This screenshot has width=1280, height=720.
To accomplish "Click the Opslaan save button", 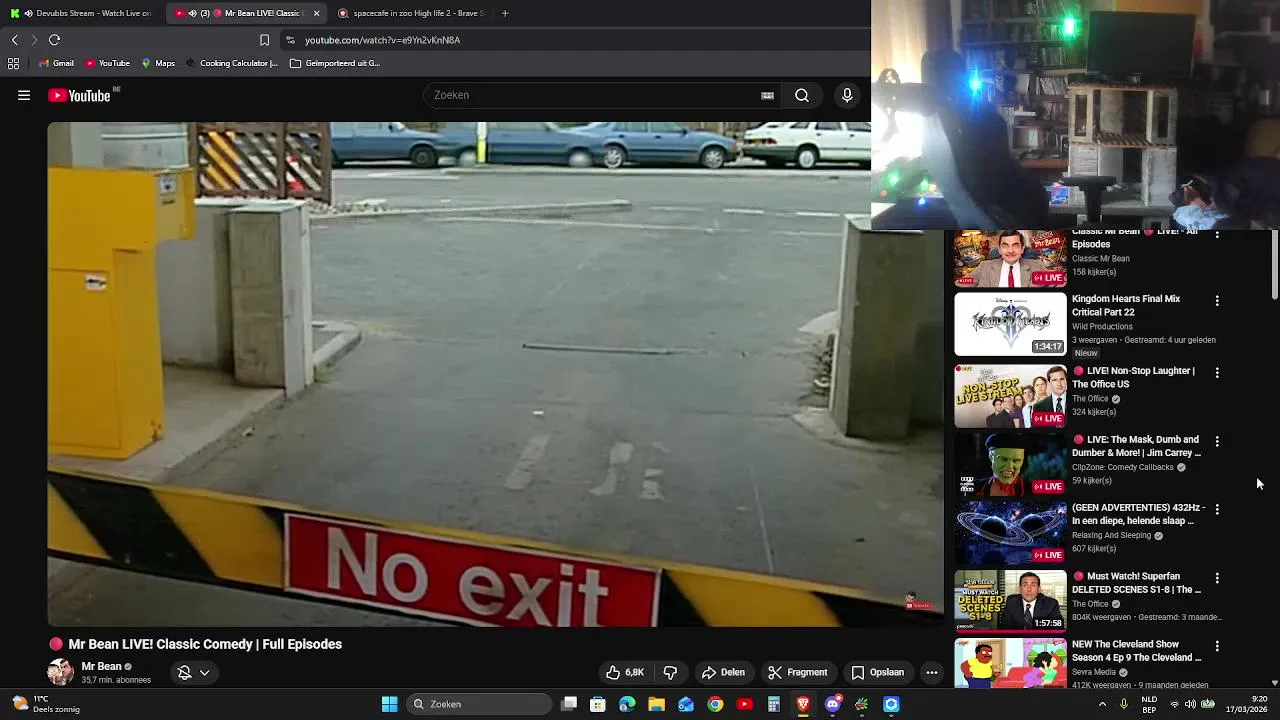I will (877, 672).
